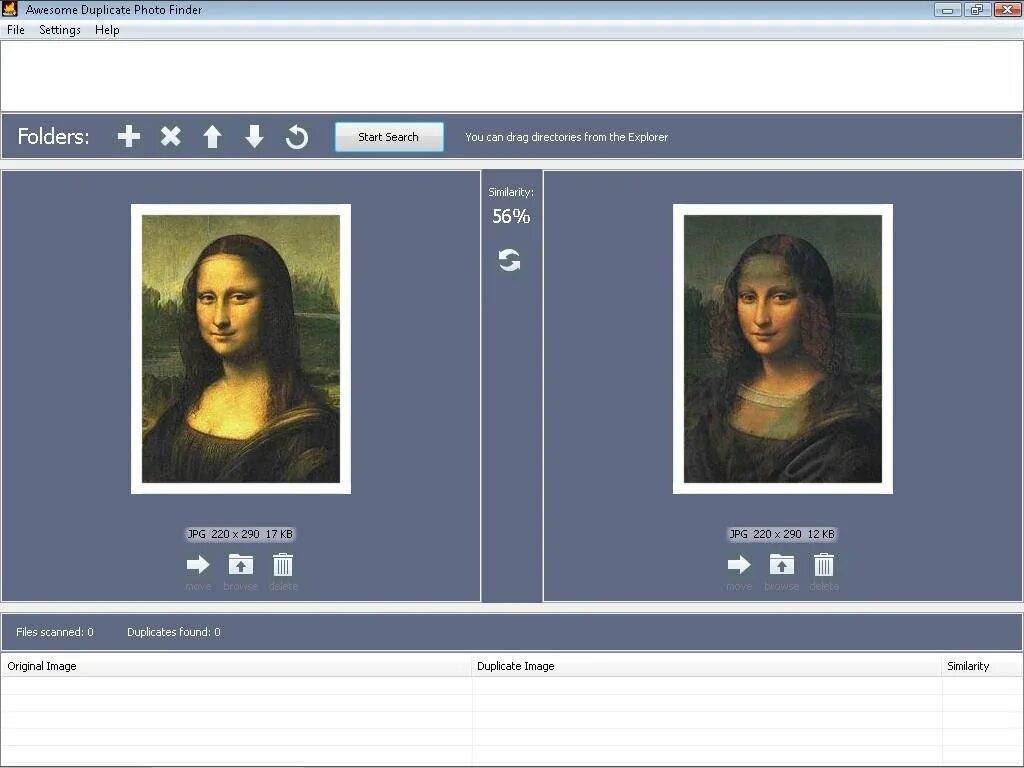1024x768 pixels.
Task: Restore down the application window
Action: [x=977, y=10]
